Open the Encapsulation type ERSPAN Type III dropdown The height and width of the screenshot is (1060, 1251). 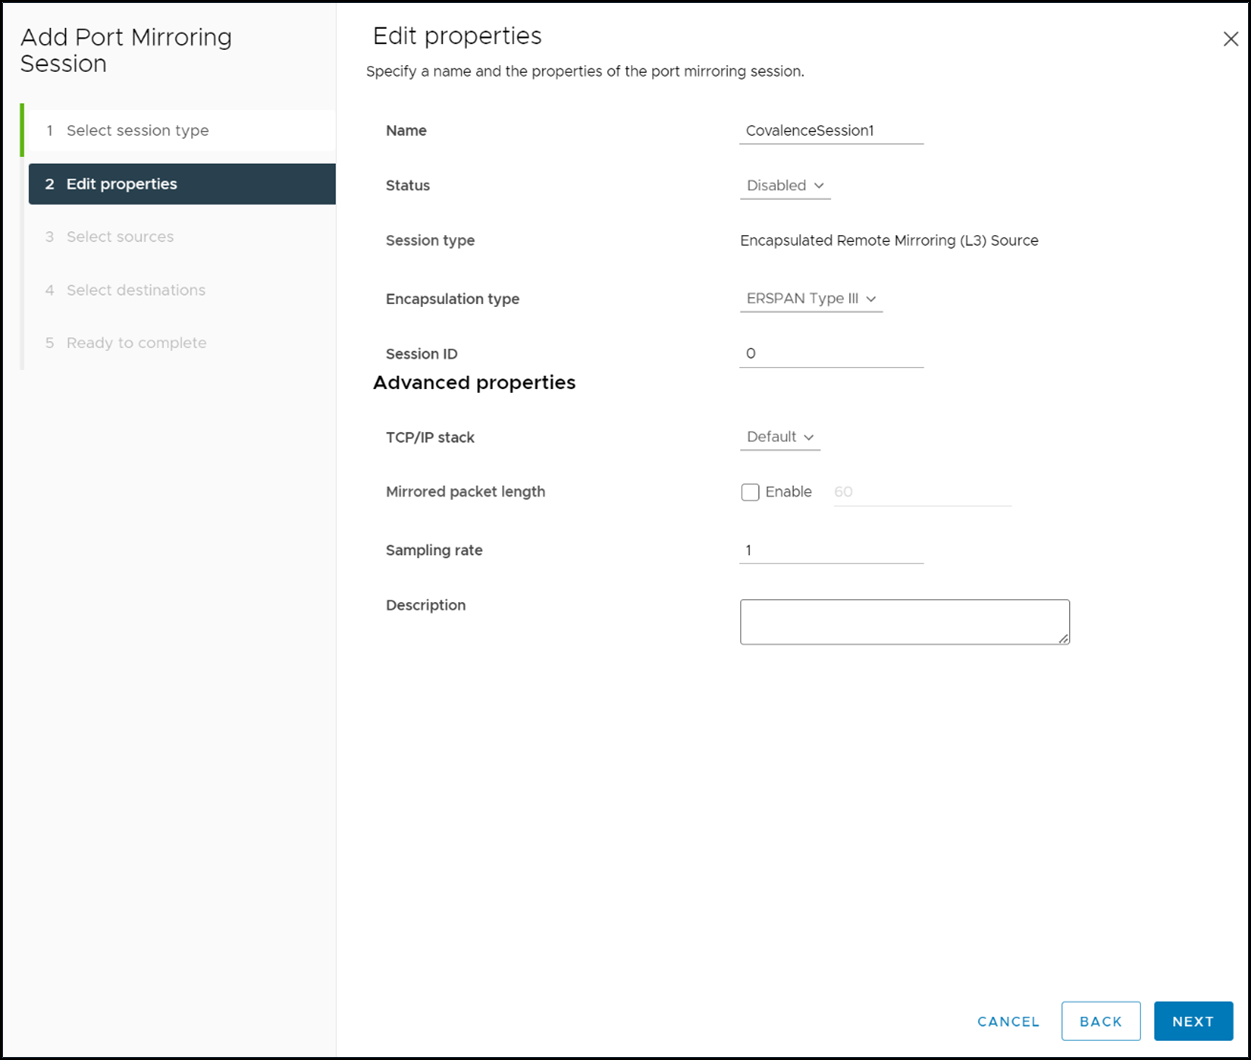pos(811,299)
